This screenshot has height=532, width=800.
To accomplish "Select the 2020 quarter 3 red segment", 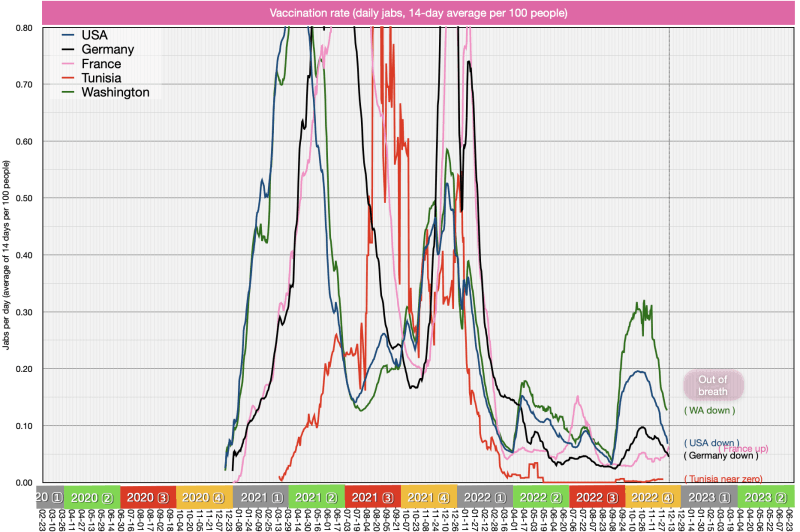I will pyautogui.click(x=147, y=496).
